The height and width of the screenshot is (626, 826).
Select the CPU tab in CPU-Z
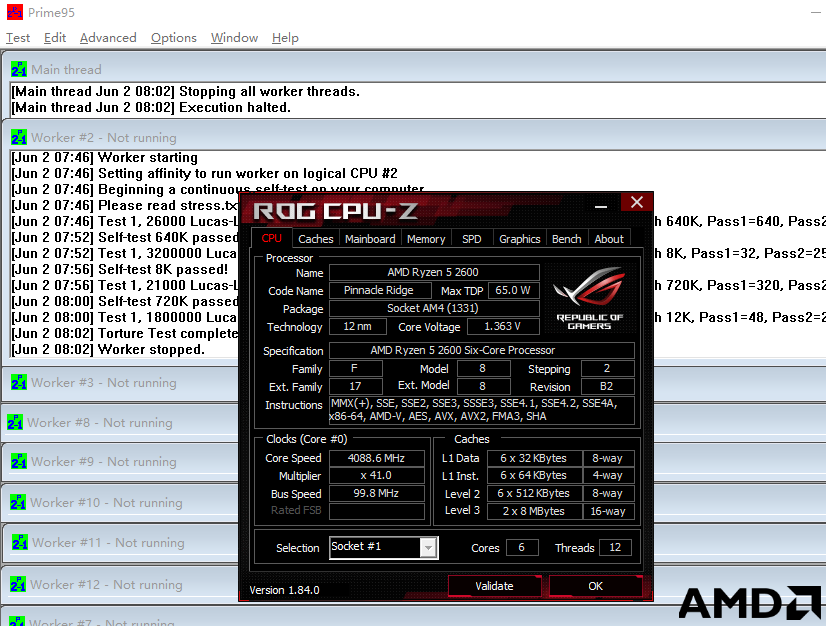pyautogui.click(x=271, y=238)
